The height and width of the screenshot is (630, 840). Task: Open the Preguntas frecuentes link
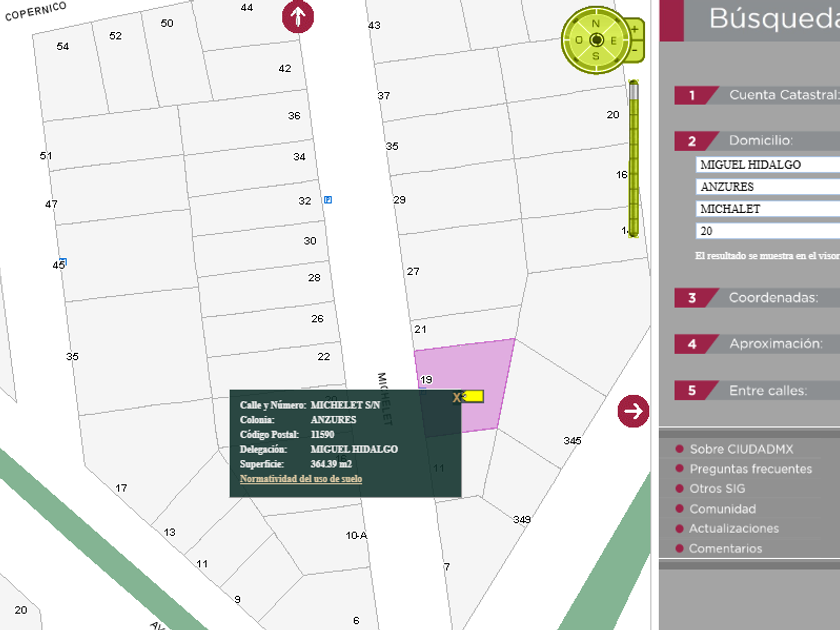750,469
